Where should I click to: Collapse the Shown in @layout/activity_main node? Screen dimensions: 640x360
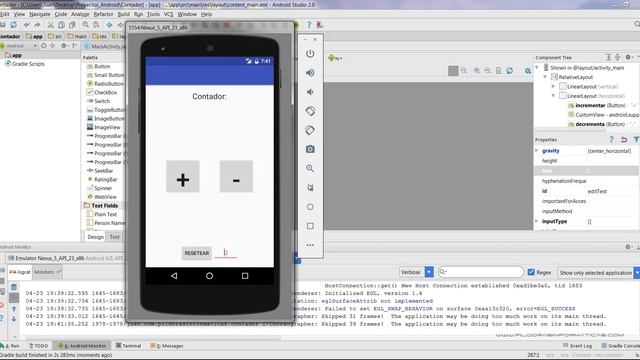coord(537,67)
